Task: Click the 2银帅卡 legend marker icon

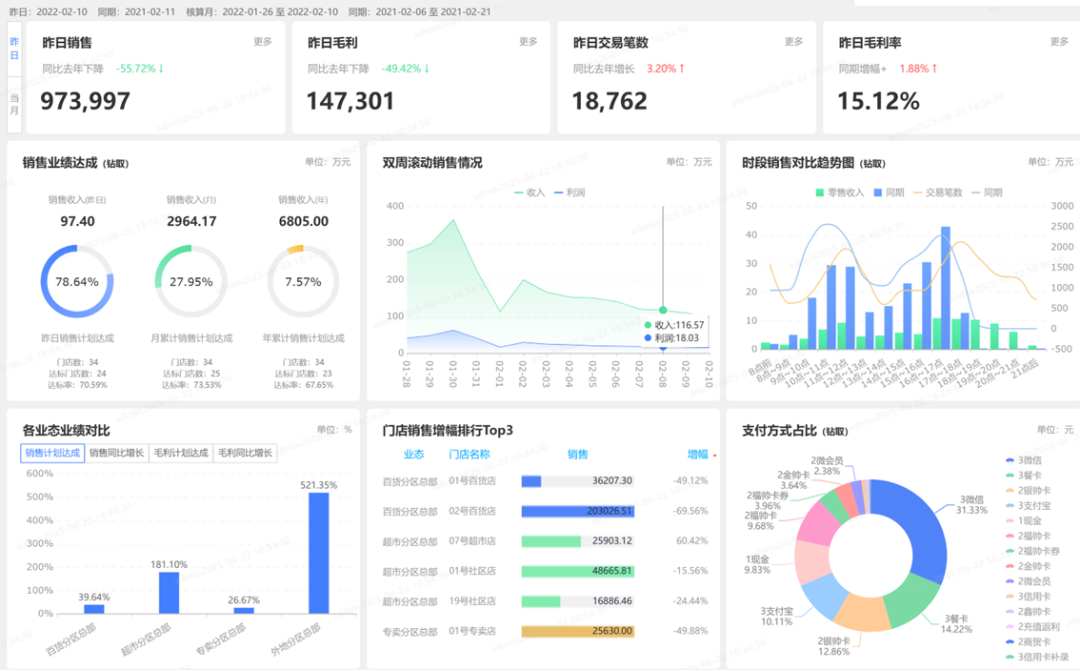Action: coord(1008,490)
